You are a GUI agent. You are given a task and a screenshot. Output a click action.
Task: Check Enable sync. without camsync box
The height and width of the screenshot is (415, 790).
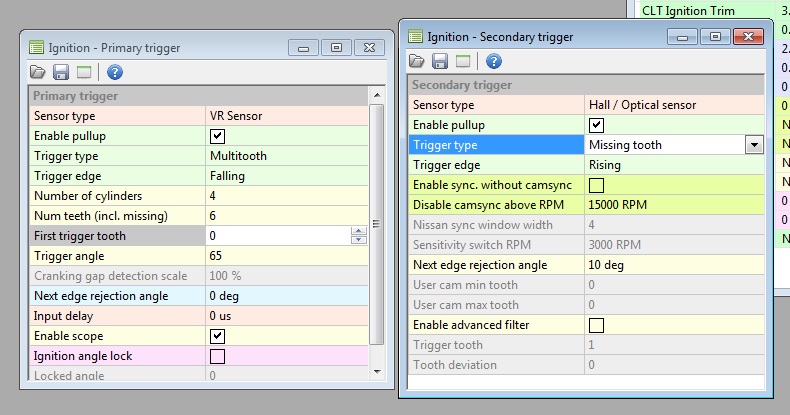(x=597, y=185)
